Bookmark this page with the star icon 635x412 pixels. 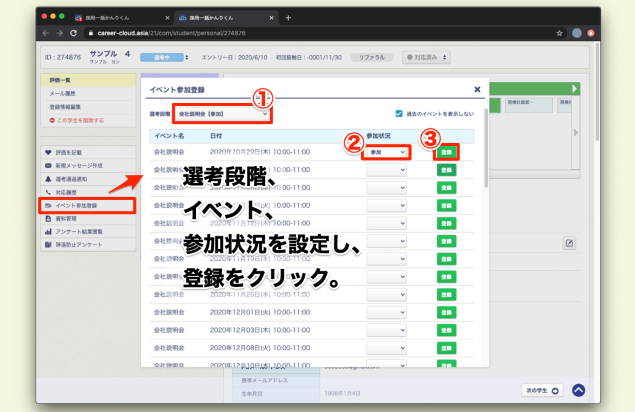tap(559, 33)
